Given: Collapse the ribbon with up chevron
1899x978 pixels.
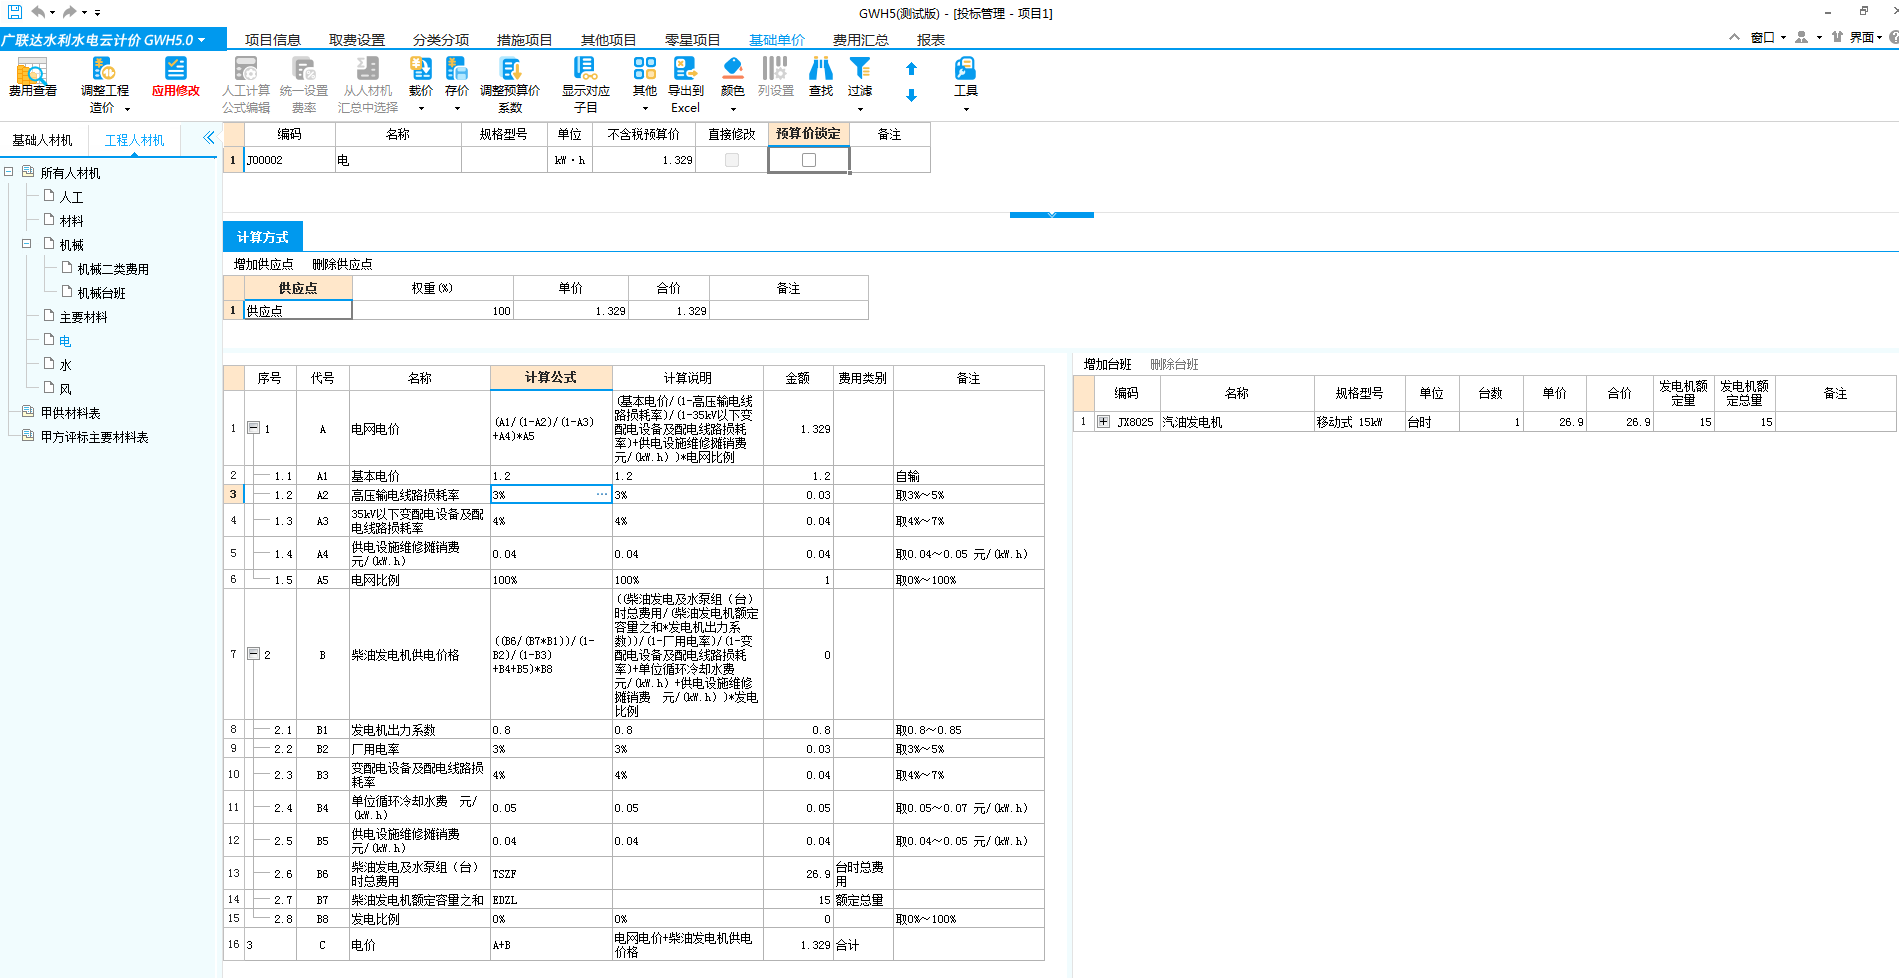Looking at the screenshot, I should point(1734,37).
